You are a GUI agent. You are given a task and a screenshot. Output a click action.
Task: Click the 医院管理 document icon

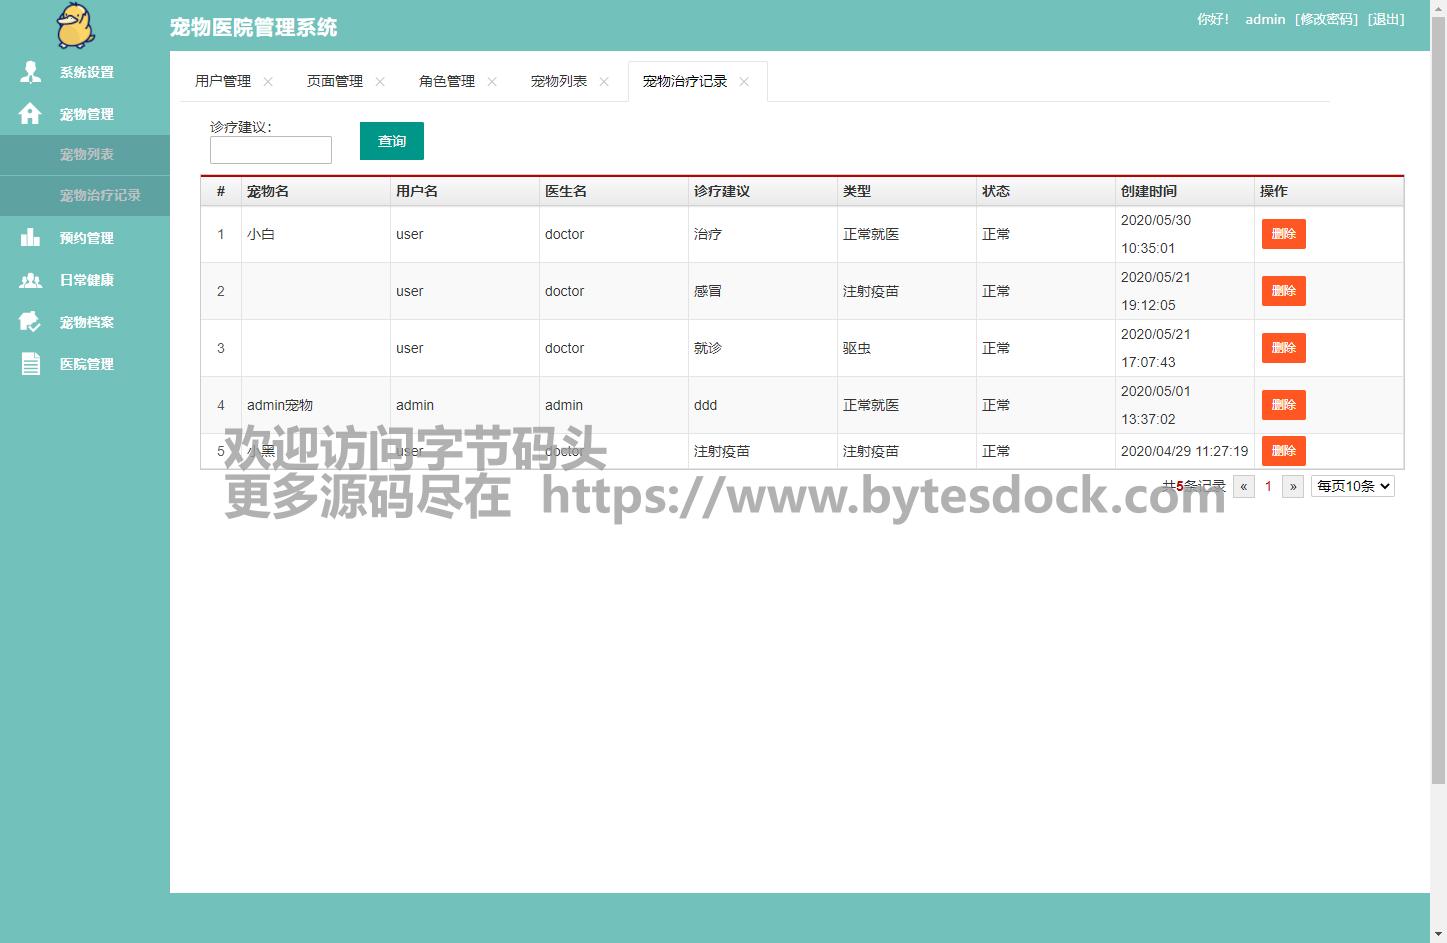tap(30, 364)
